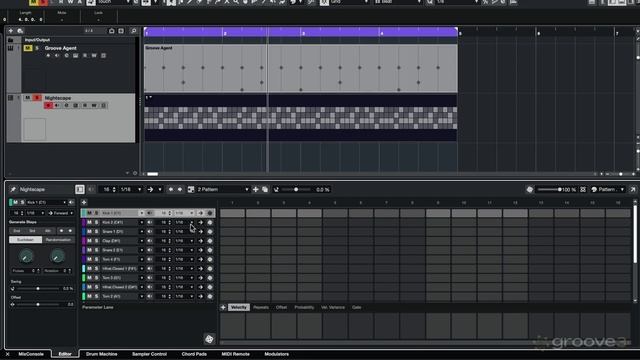
Task: Duplicate pattern using the copy icon
Action: tap(265, 189)
